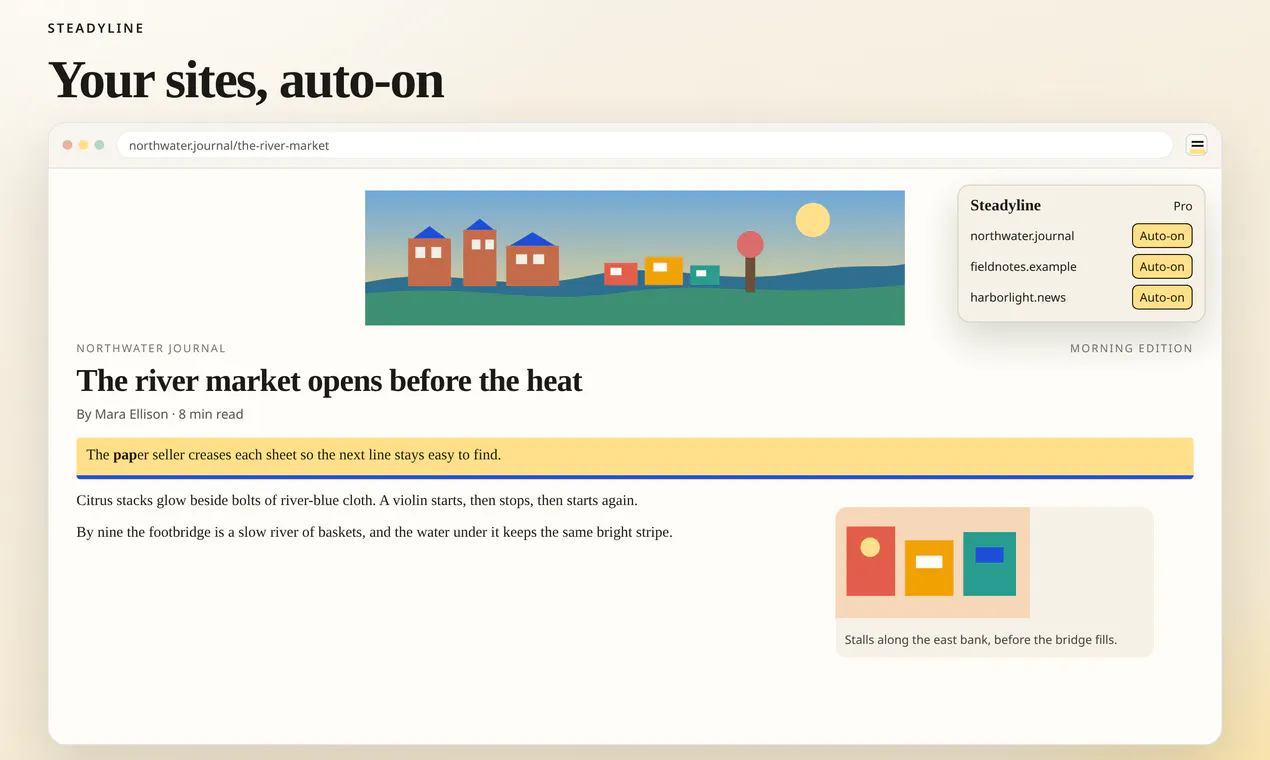Screen dimensions: 1270x760
Task: Toggle Auto-on for harborlight.news
Action: (1162, 297)
